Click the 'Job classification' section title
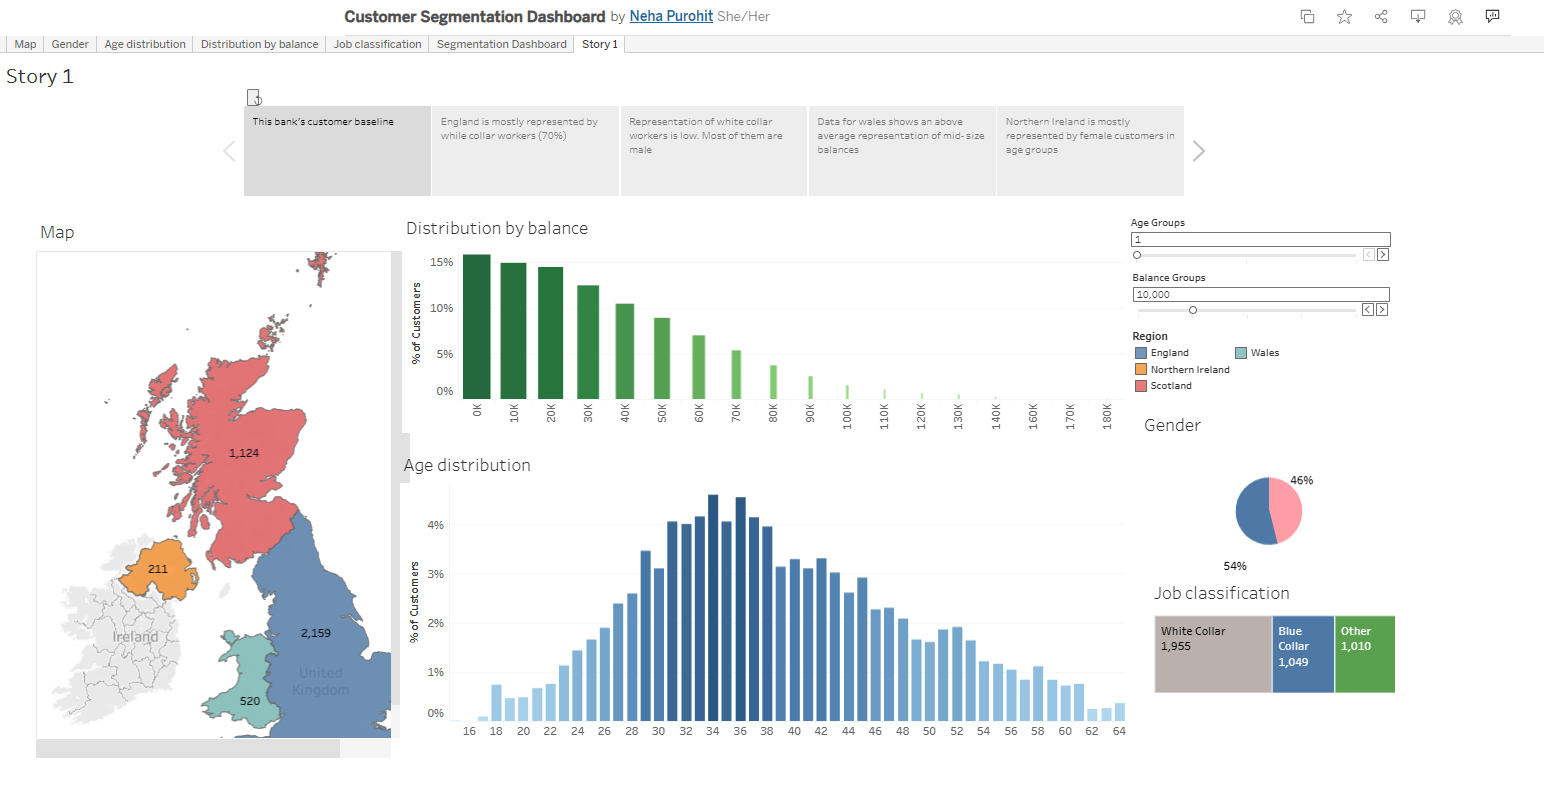Image resolution: width=1544 pixels, height=786 pixels. click(1221, 593)
